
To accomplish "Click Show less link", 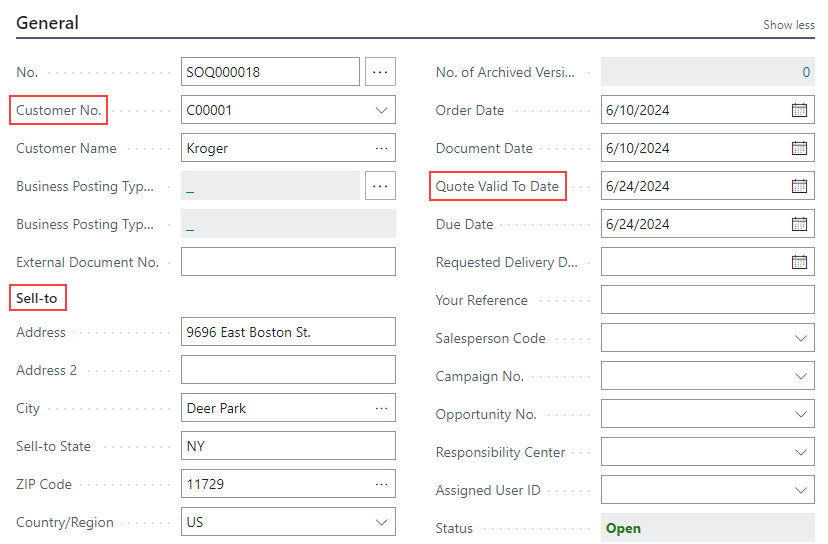I will click(788, 25).
